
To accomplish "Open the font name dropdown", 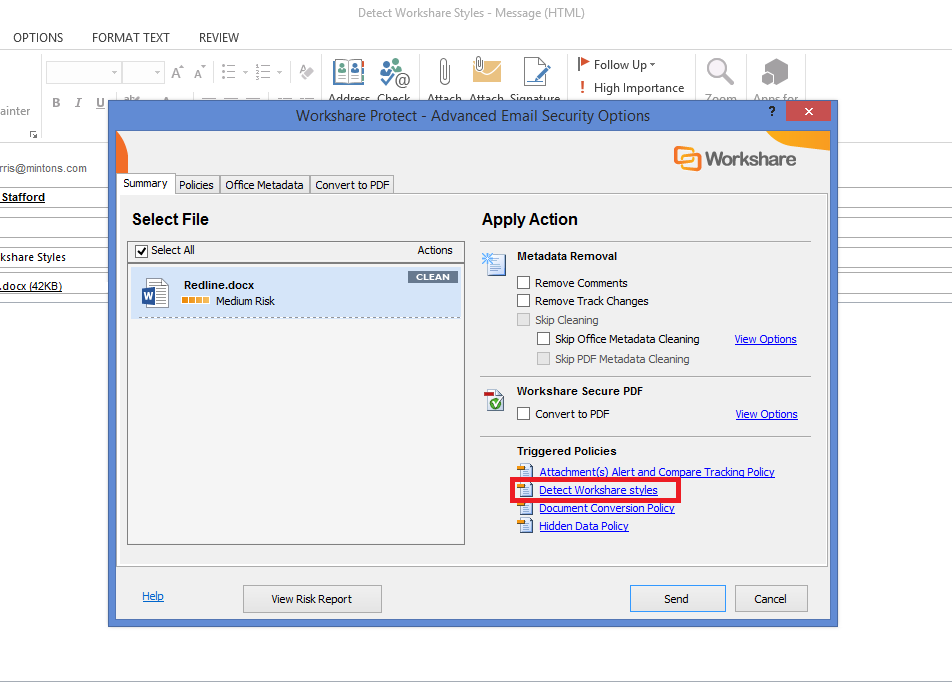I will (114, 73).
